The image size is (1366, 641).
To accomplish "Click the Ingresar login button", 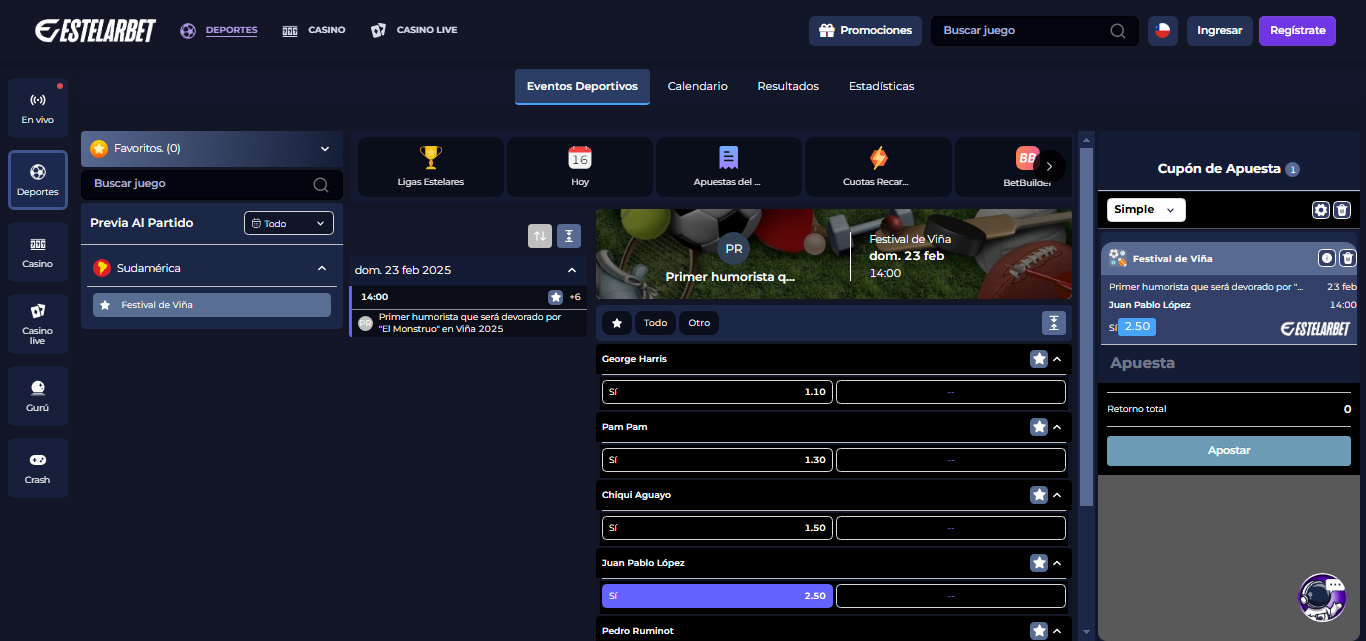I will click(1220, 31).
